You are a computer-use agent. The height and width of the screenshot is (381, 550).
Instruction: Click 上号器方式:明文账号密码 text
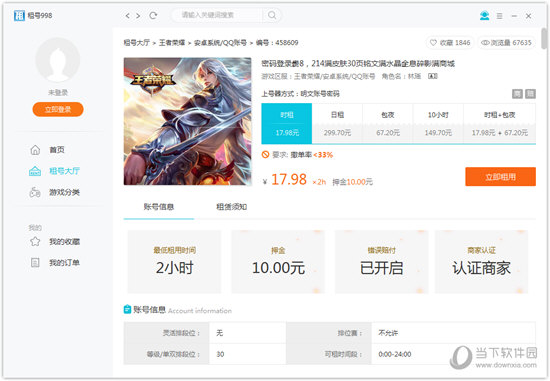click(x=301, y=94)
